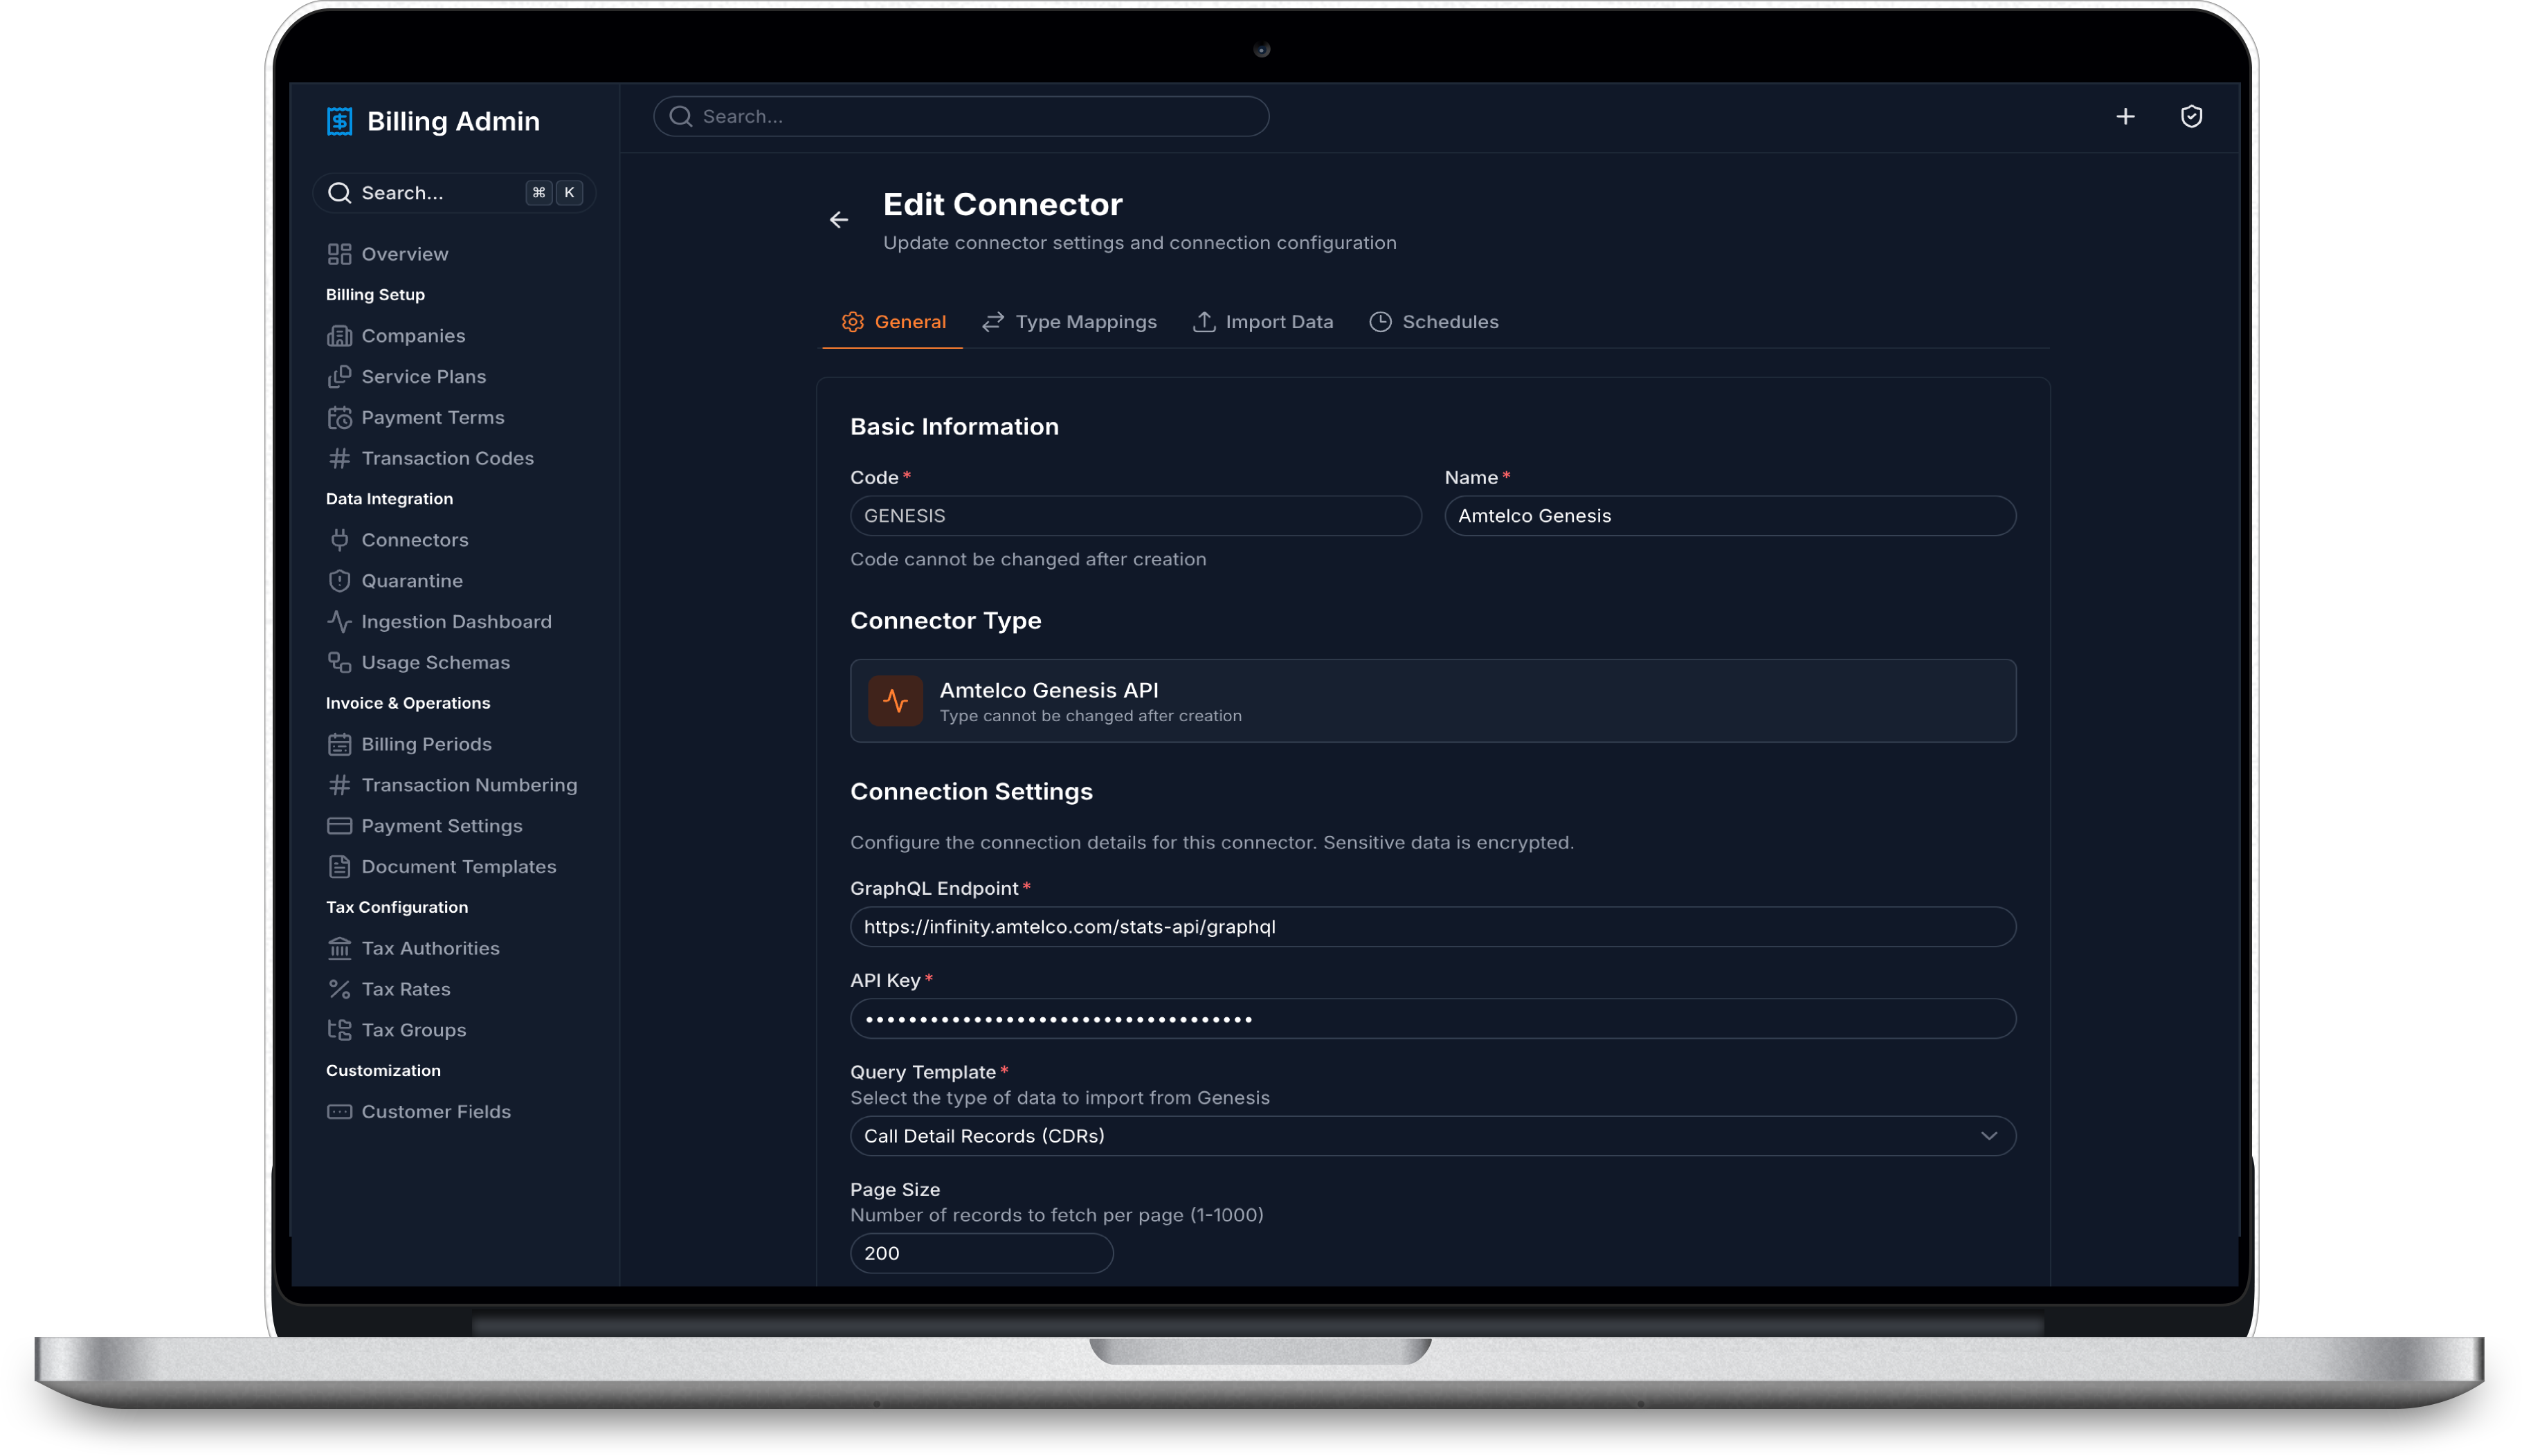Open Tax Authorities in sidebar
This screenshot has width=2522, height=1456.
430,948
